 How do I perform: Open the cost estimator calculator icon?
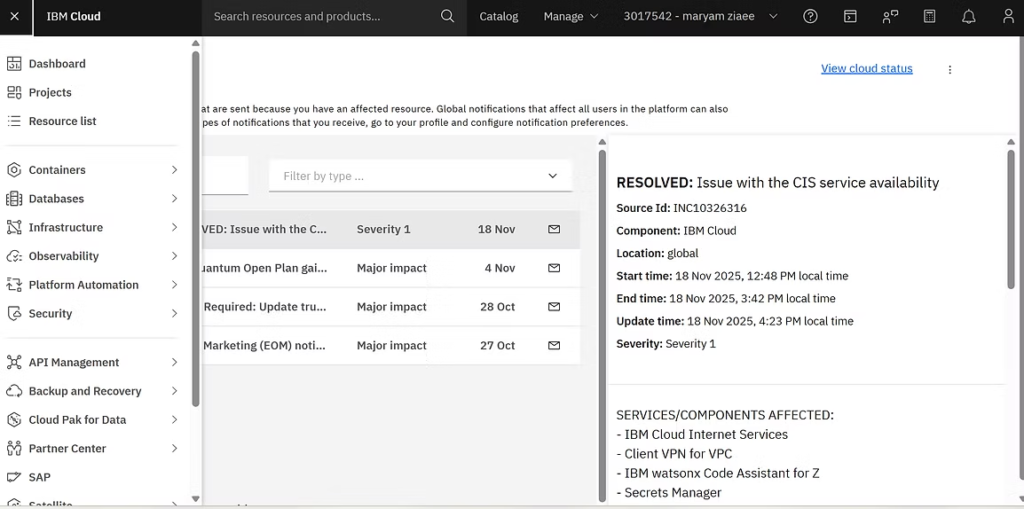(x=929, y=16)
